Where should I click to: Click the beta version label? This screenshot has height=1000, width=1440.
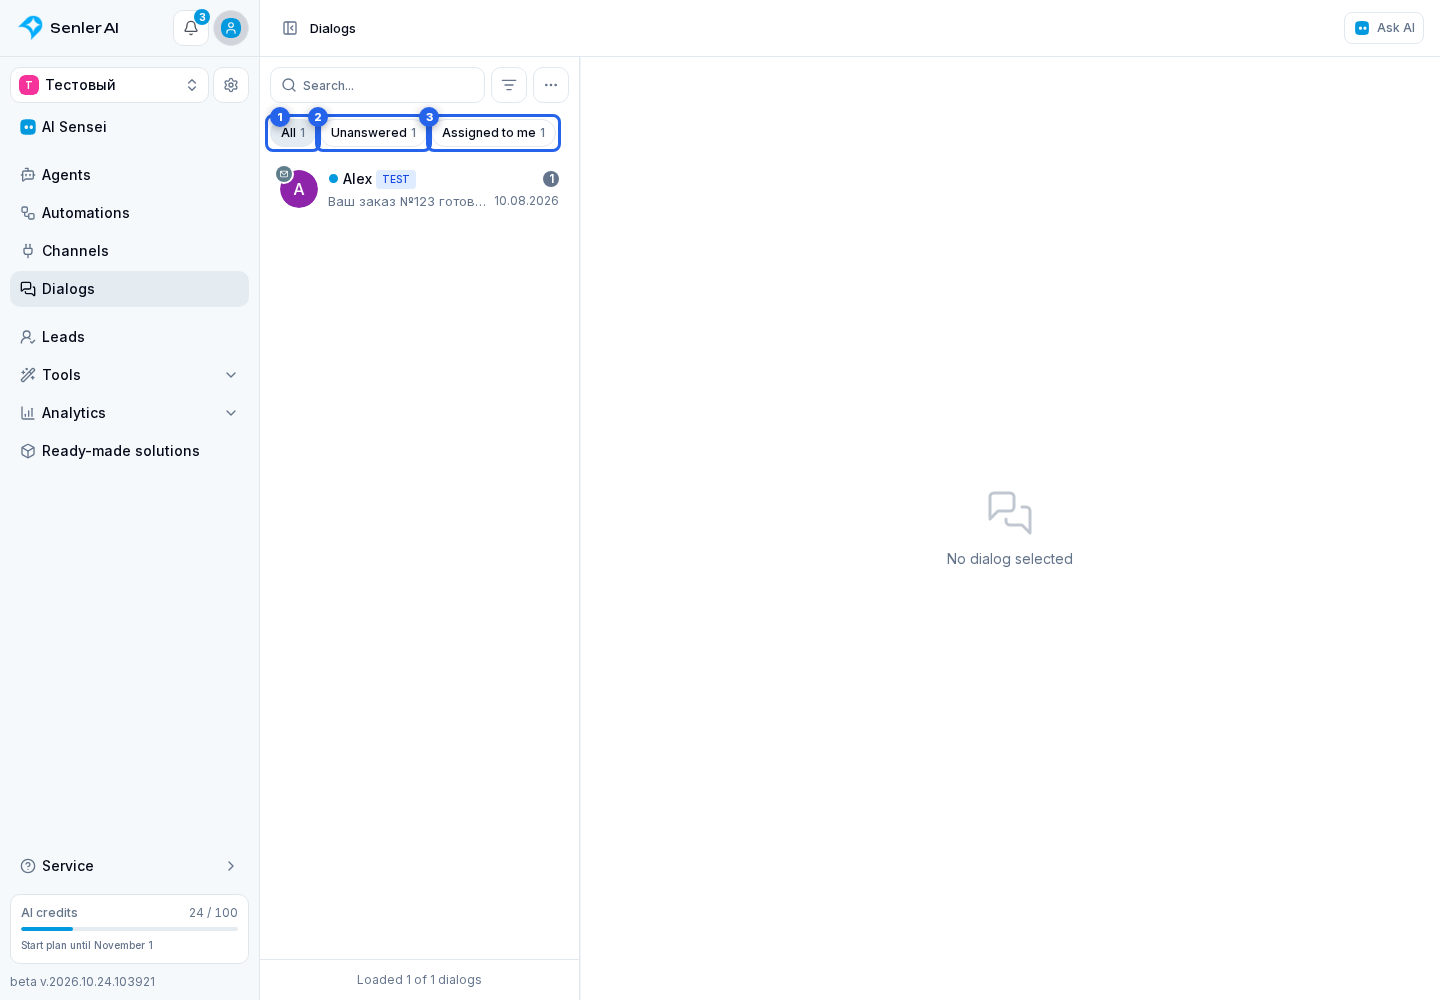point(83,982)
